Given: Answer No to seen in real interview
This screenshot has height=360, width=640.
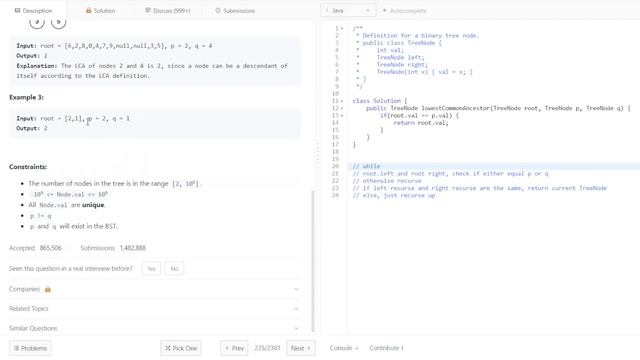Looking at the screenshot, I should click(x=174, y=269).
